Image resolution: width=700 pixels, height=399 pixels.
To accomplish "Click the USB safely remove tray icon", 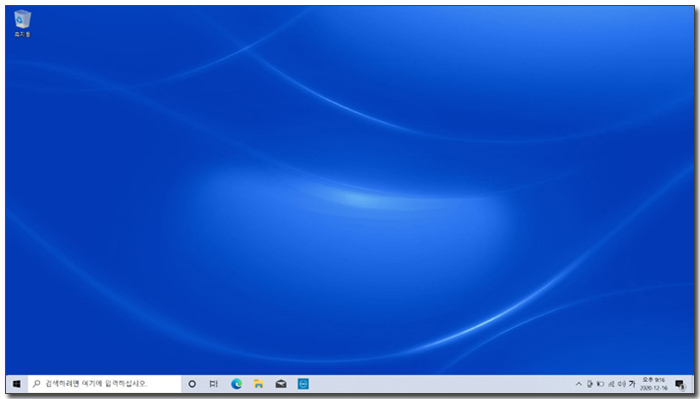I will [x=590, y=384].
